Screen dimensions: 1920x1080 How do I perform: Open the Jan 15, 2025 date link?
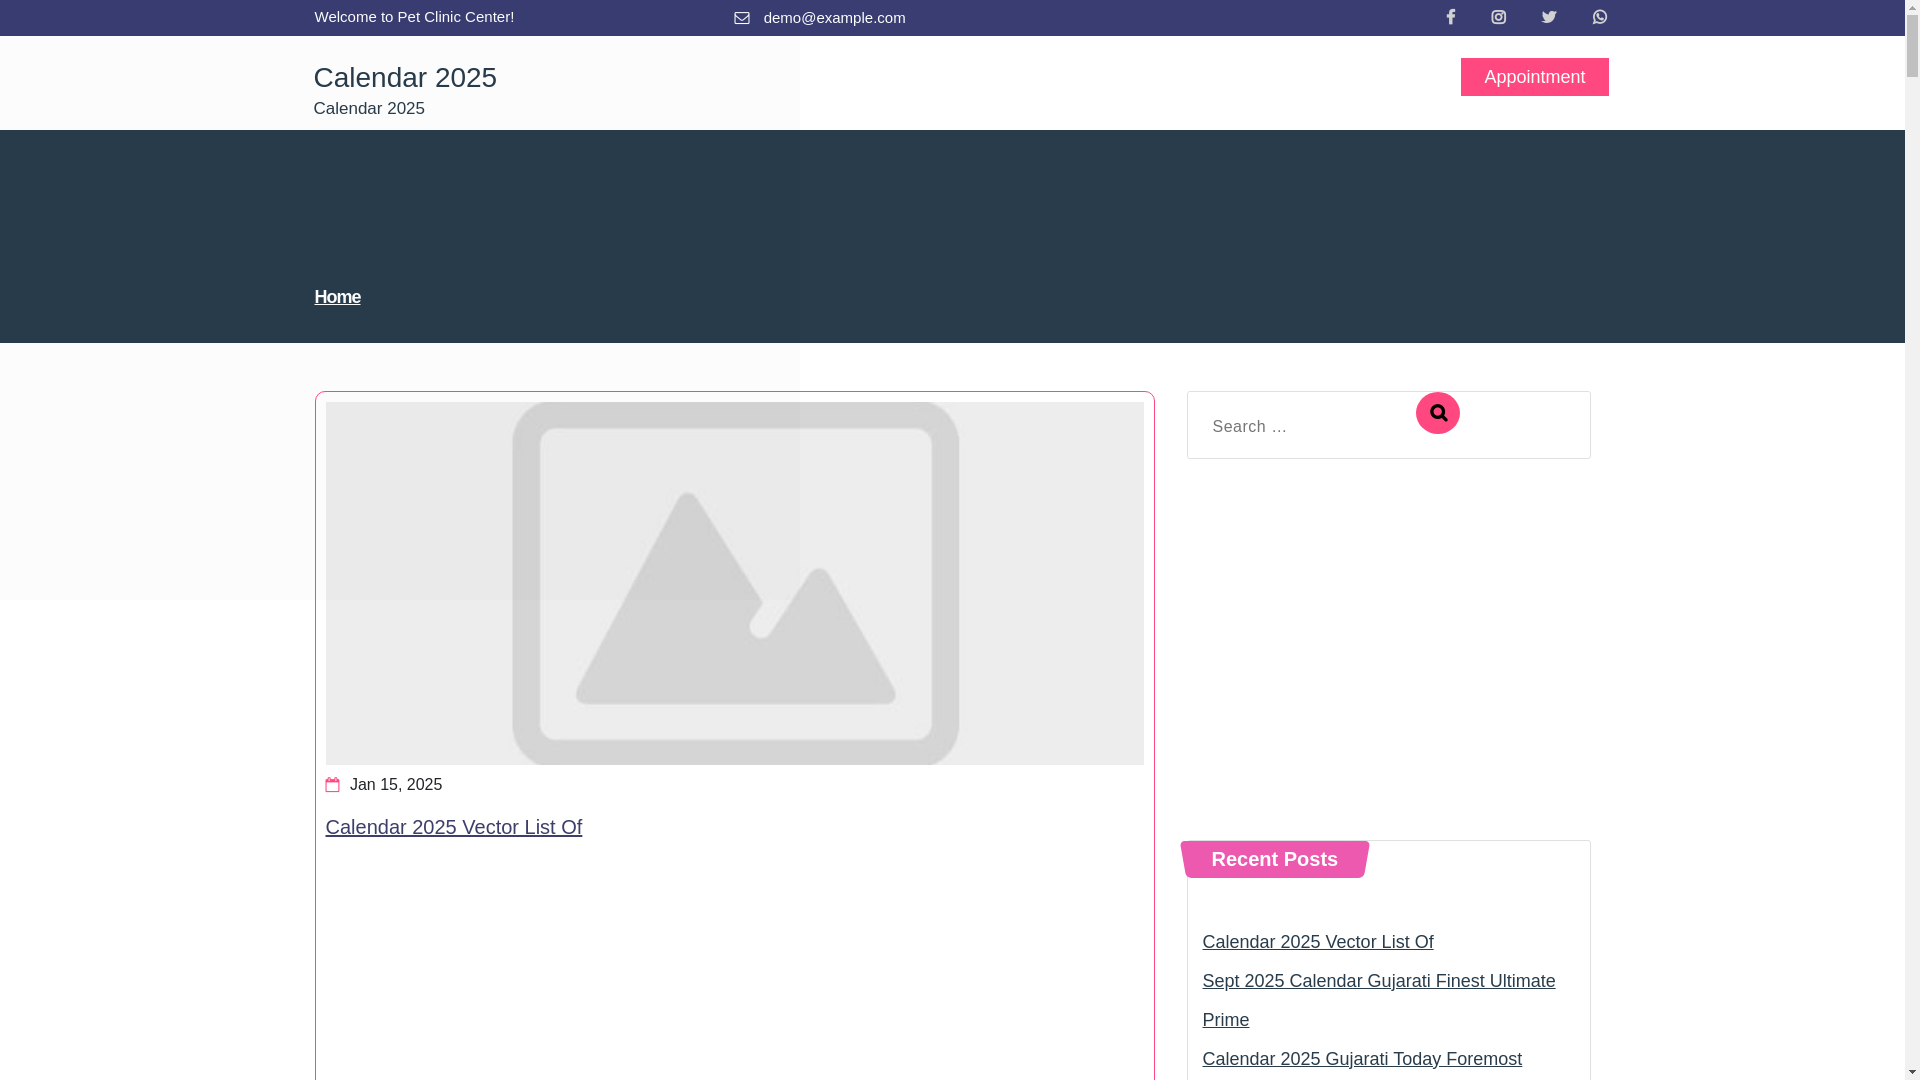[x=396, y=785]
